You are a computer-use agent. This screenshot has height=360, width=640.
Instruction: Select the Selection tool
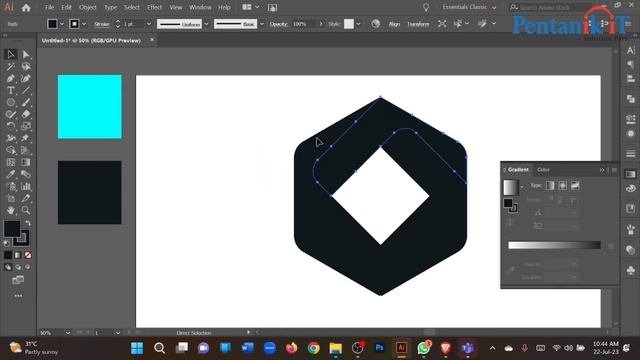tap(11, 54)
